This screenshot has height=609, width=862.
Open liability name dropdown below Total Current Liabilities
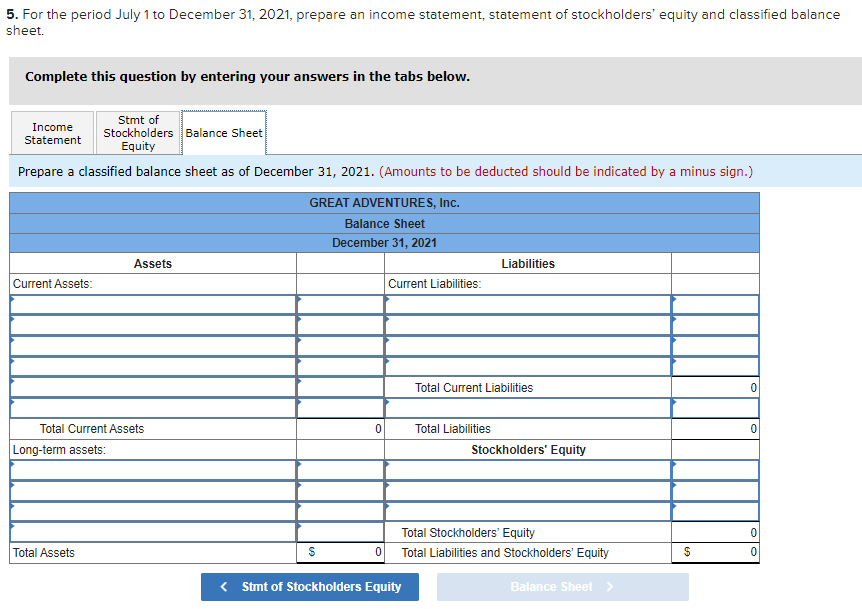pyautogui.click(x=528, y=408)
